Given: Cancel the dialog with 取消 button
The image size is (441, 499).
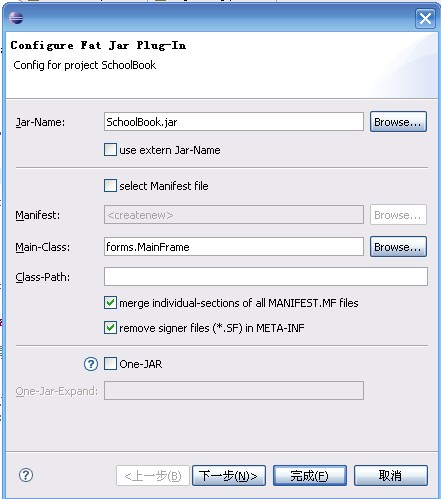Looking at the screenshot, I should 391,475.
